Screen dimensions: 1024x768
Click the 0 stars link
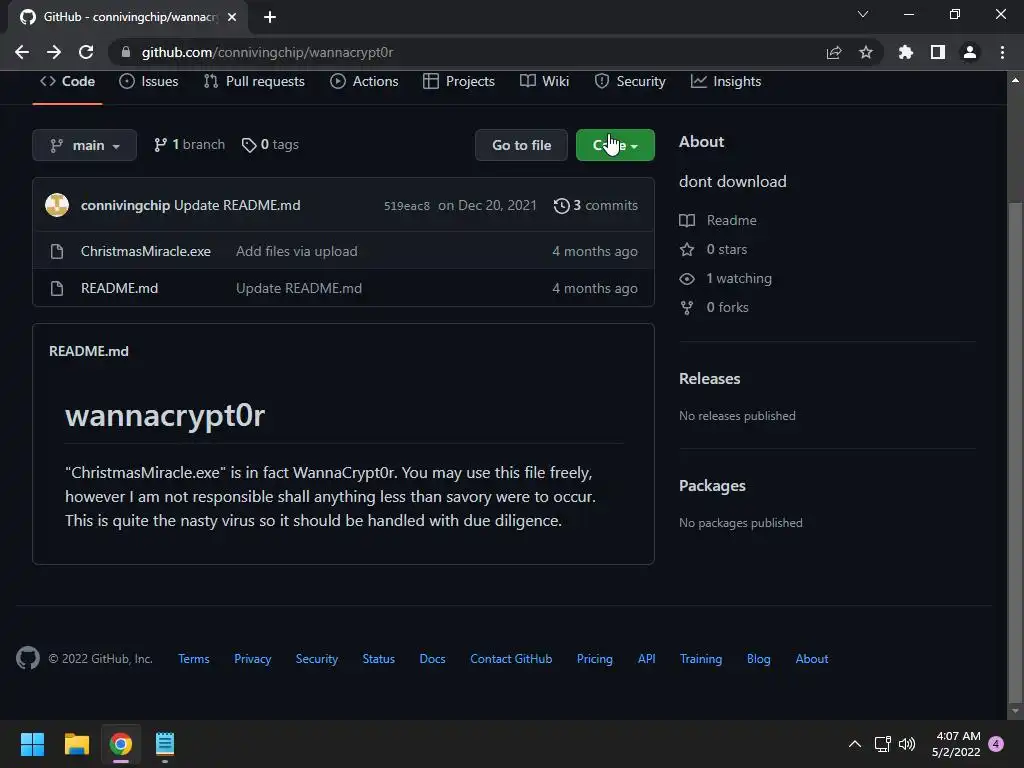(x=713, y=249)
